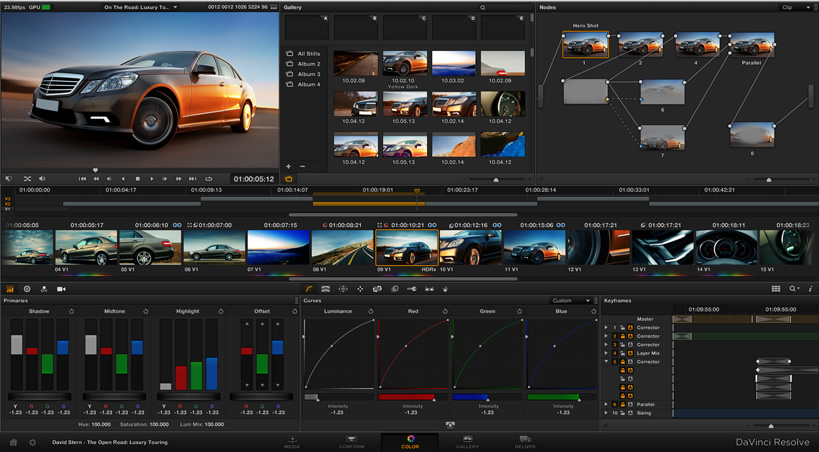Open the home icon in bottom-left corner
The height and width of the screenshot is (452, 819).
tap(13, 441)
